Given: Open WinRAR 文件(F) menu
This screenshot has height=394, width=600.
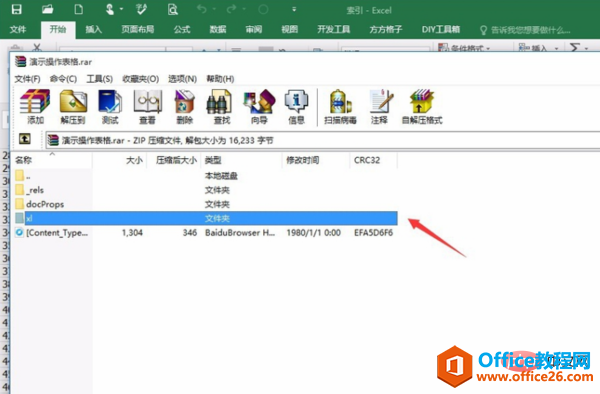Looking at the screenshot, I should tap(28, 79).
